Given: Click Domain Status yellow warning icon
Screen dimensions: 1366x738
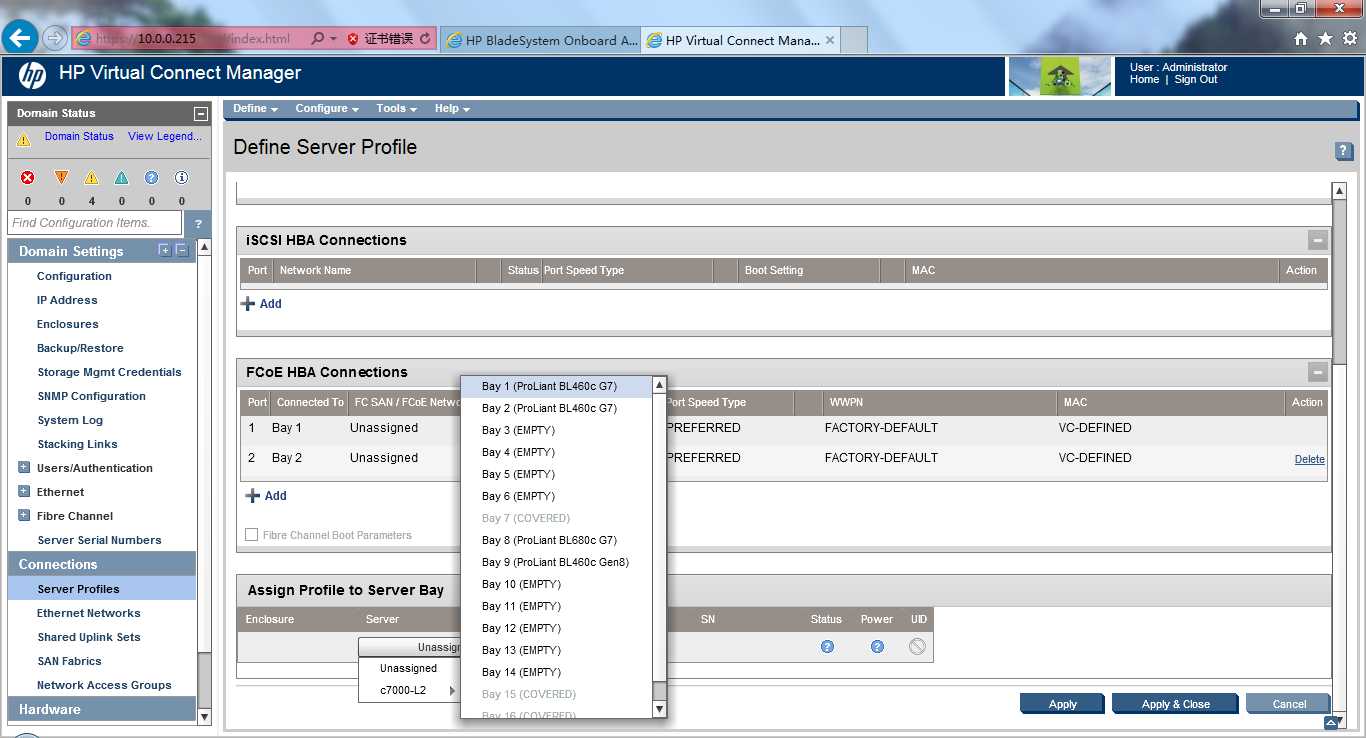Looking at the screenshot, I should [x=23, y=140].
